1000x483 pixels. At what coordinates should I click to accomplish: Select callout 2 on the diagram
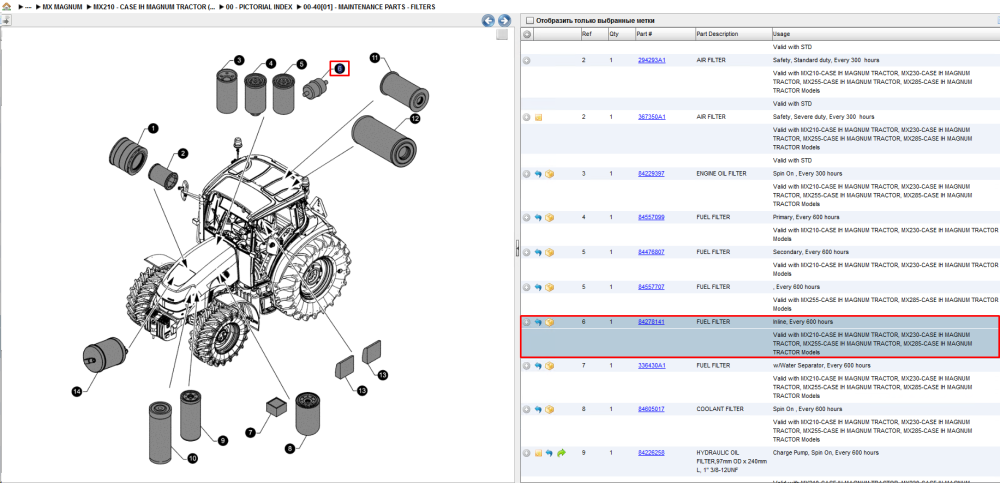click(x=183, y=153)
